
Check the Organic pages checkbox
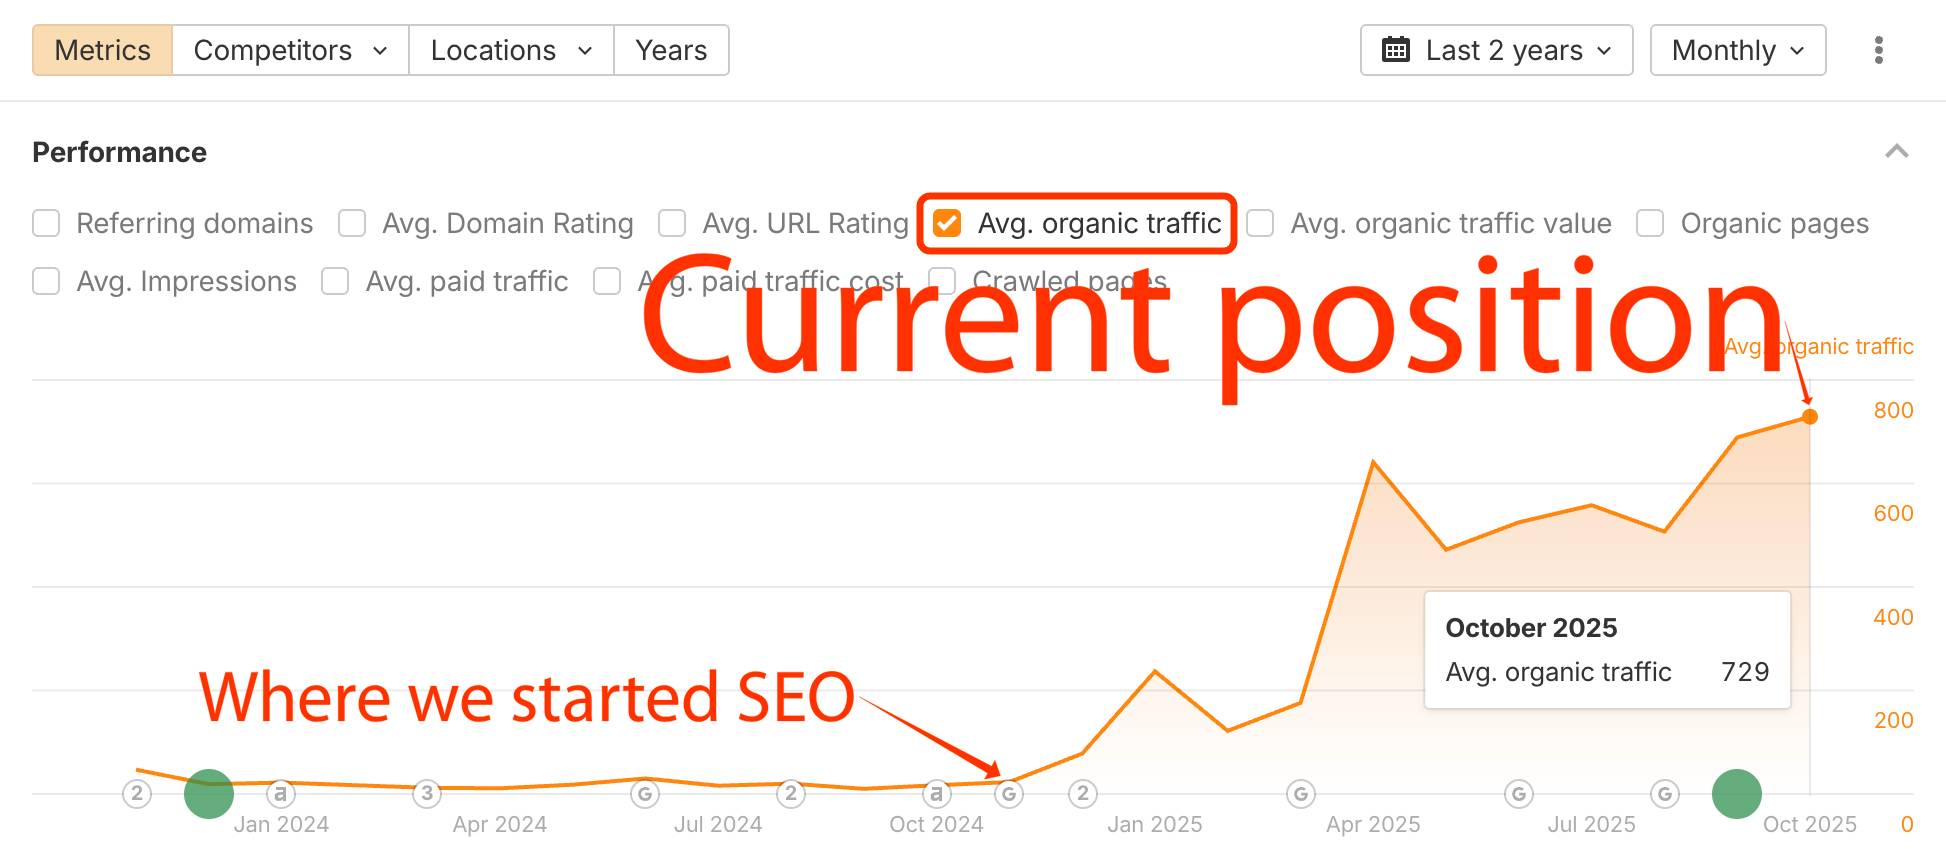1650,223
